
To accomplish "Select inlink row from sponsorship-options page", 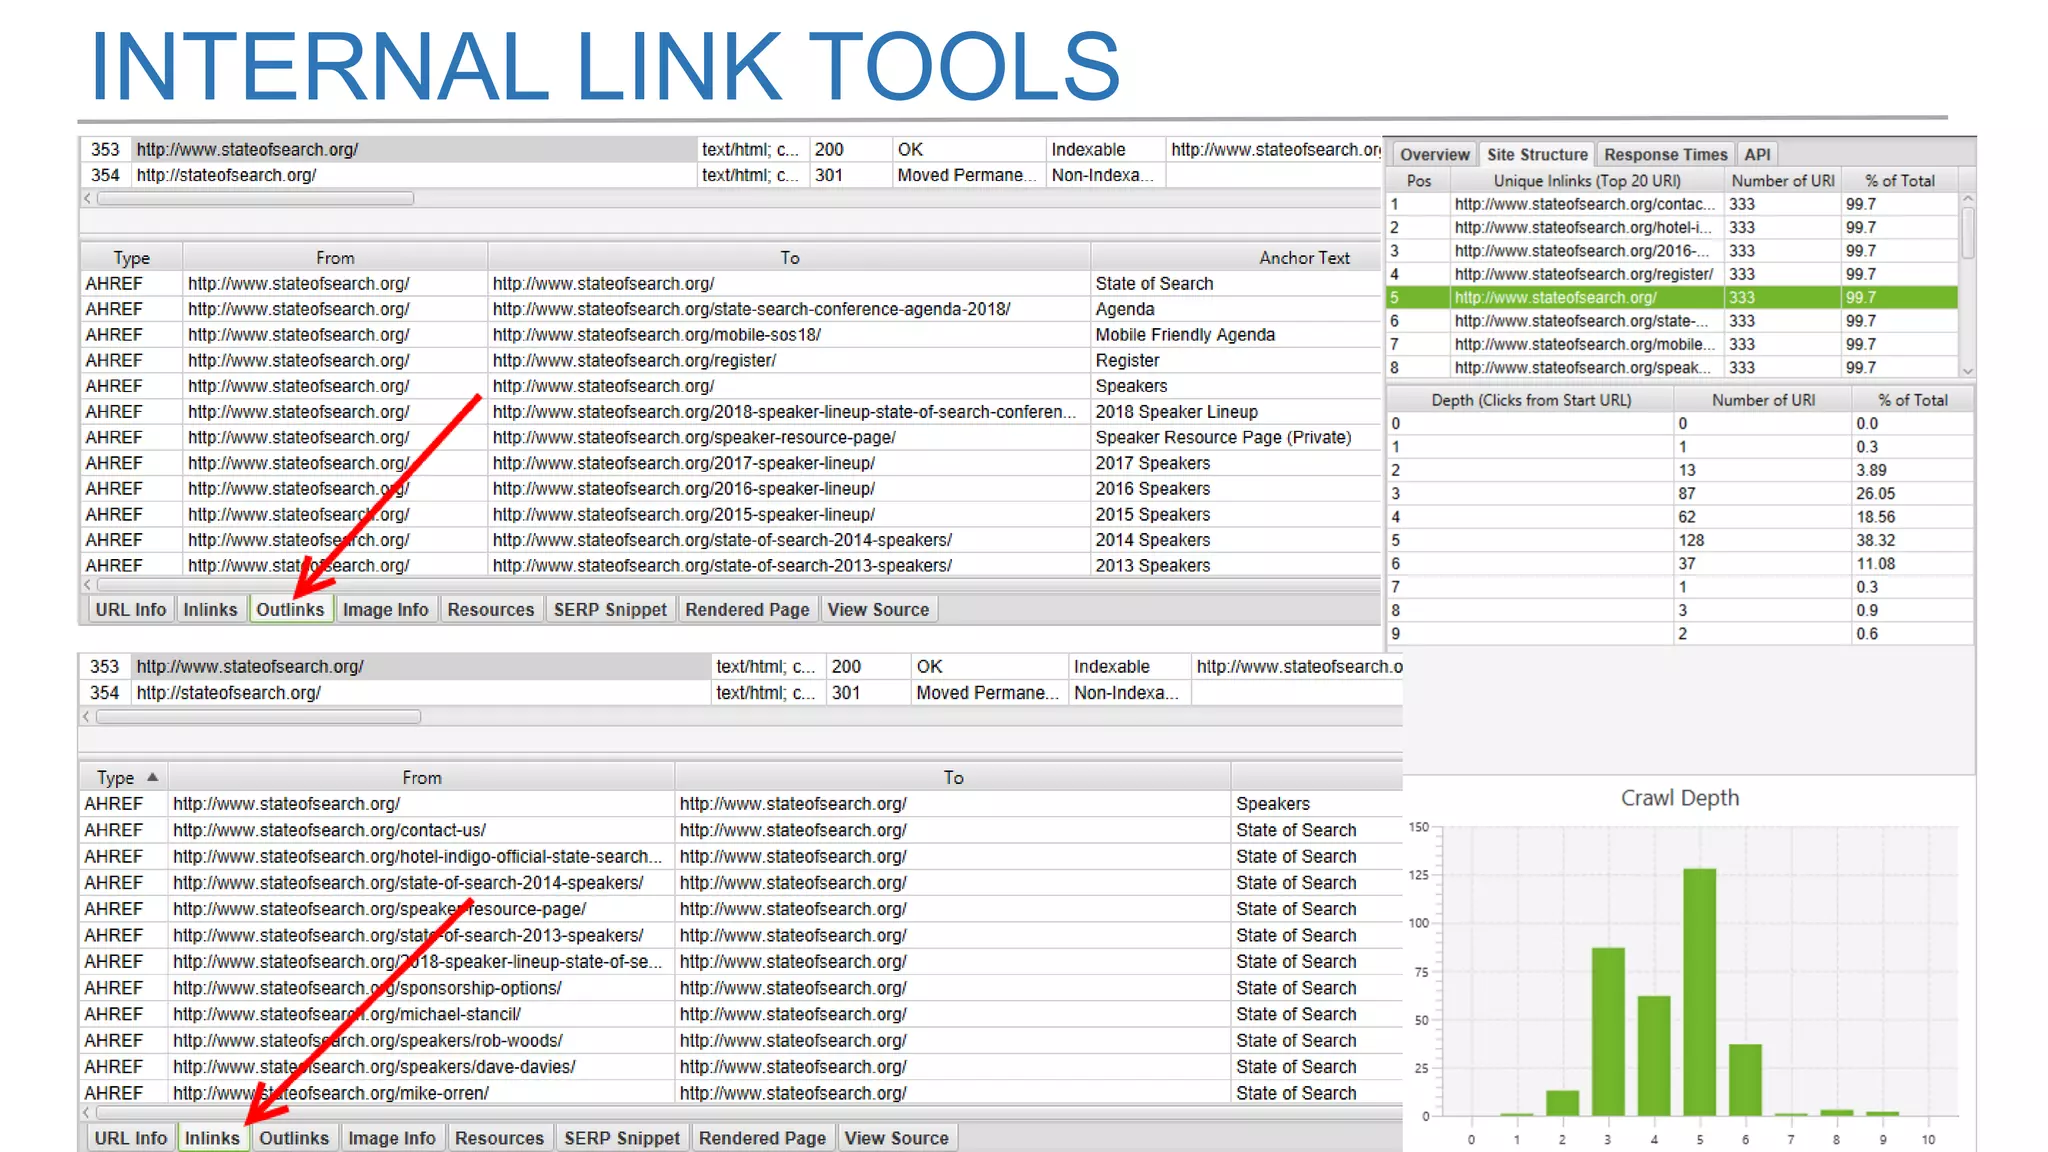I will [x=741, y=987].
